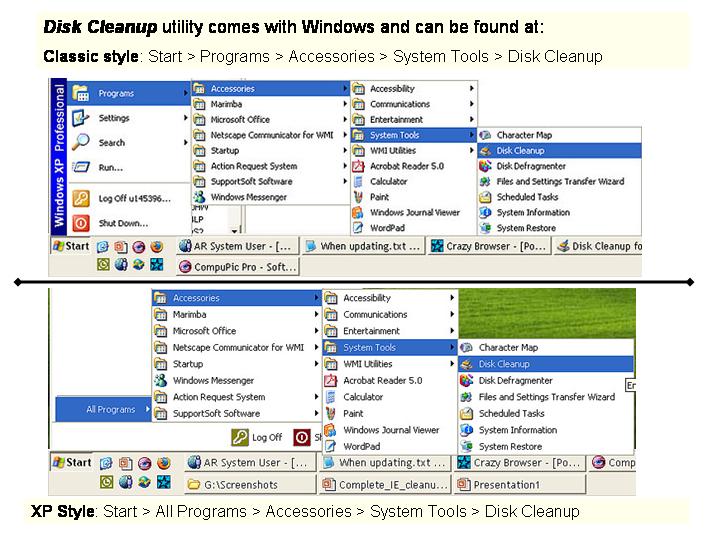This screenshot has height=540, width=720.
Task: Select Disk Cleanup in XP-style System Tools menu
Action: (x=546, y=364)
